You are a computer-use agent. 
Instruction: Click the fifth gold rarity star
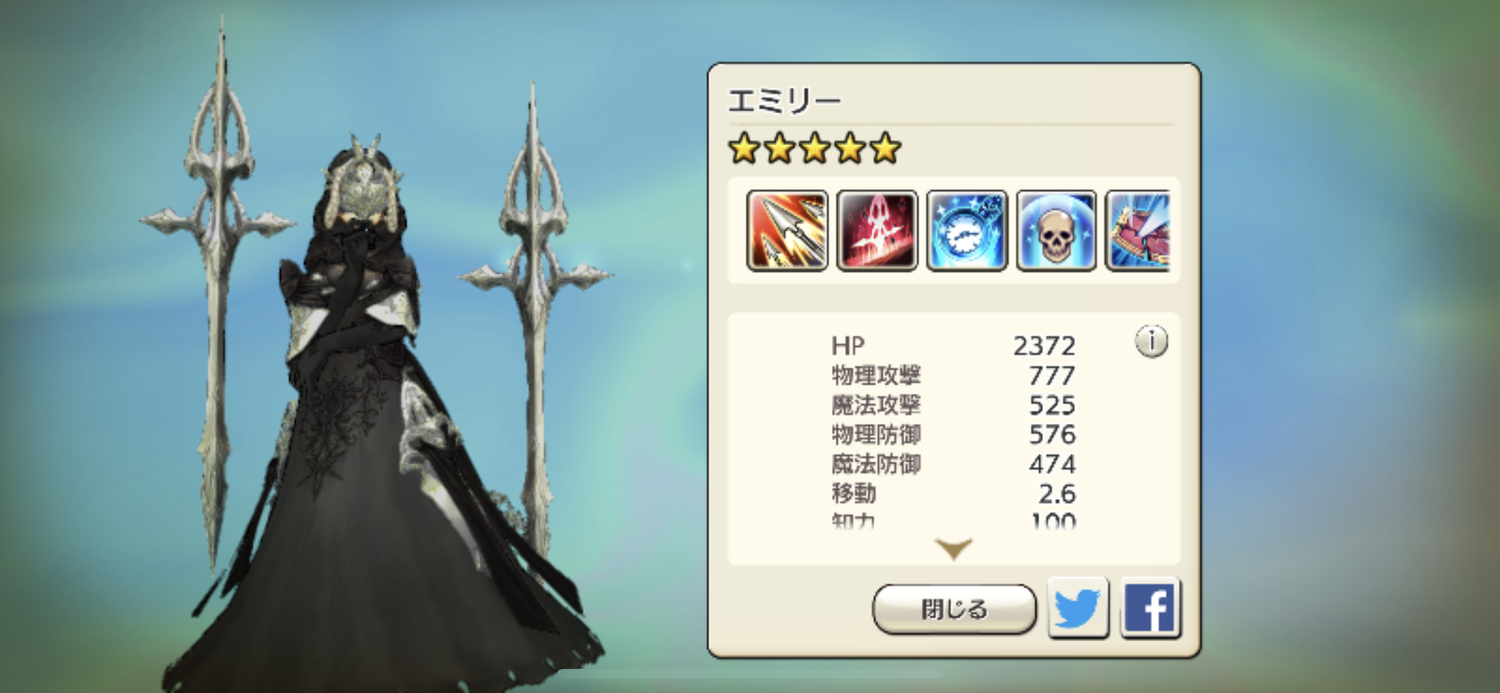coord(885,149)
